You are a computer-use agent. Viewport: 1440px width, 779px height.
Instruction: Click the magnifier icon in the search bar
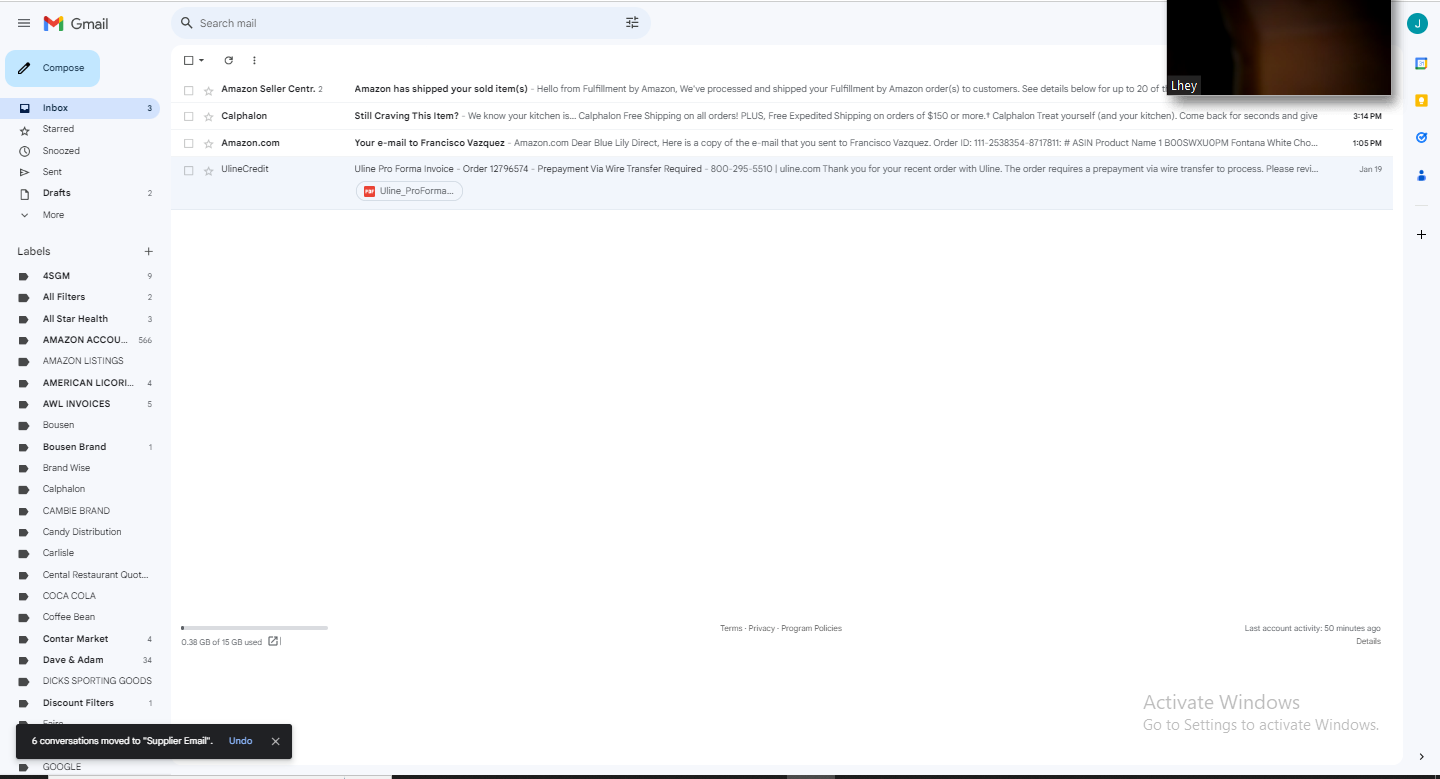point(186,23)
